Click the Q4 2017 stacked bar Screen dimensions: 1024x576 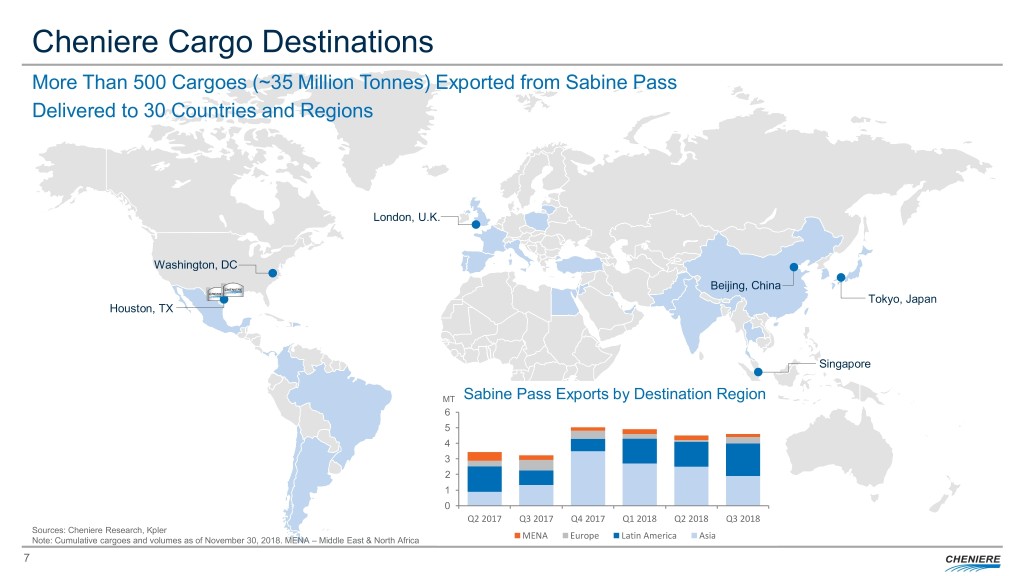pyautogui.click(x=587, y=466)
